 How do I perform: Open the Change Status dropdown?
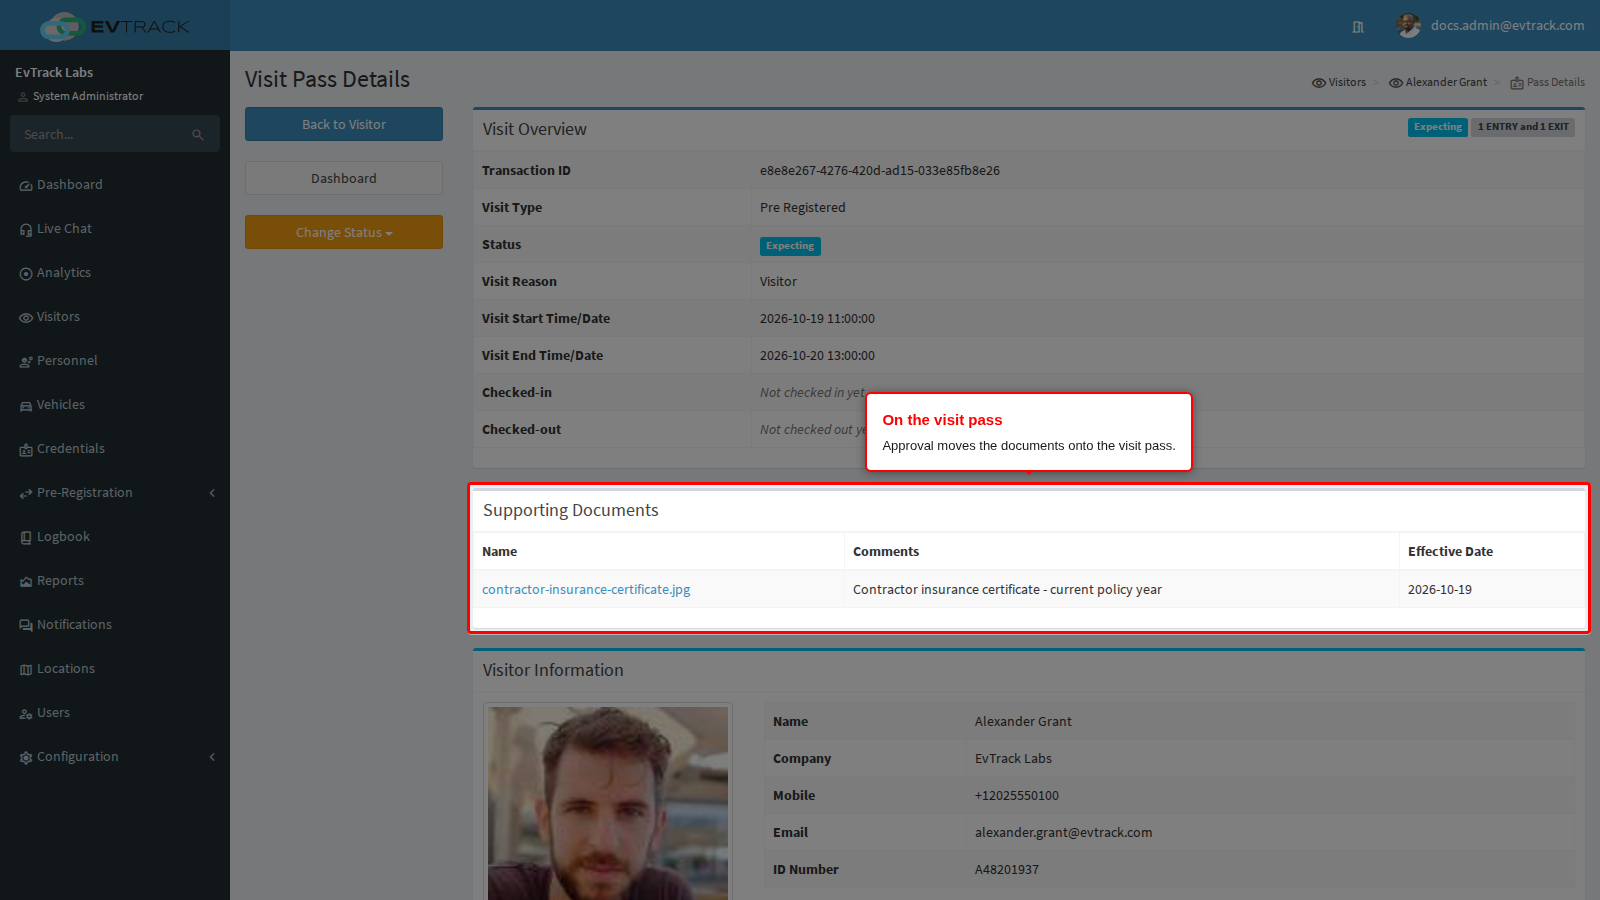click(x=344, y=232)
